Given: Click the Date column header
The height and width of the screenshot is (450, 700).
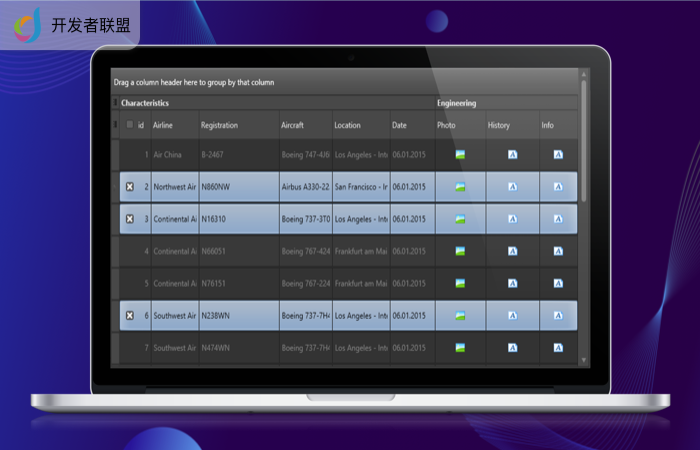Looking at the screenshot, I should tap(400, 126).
